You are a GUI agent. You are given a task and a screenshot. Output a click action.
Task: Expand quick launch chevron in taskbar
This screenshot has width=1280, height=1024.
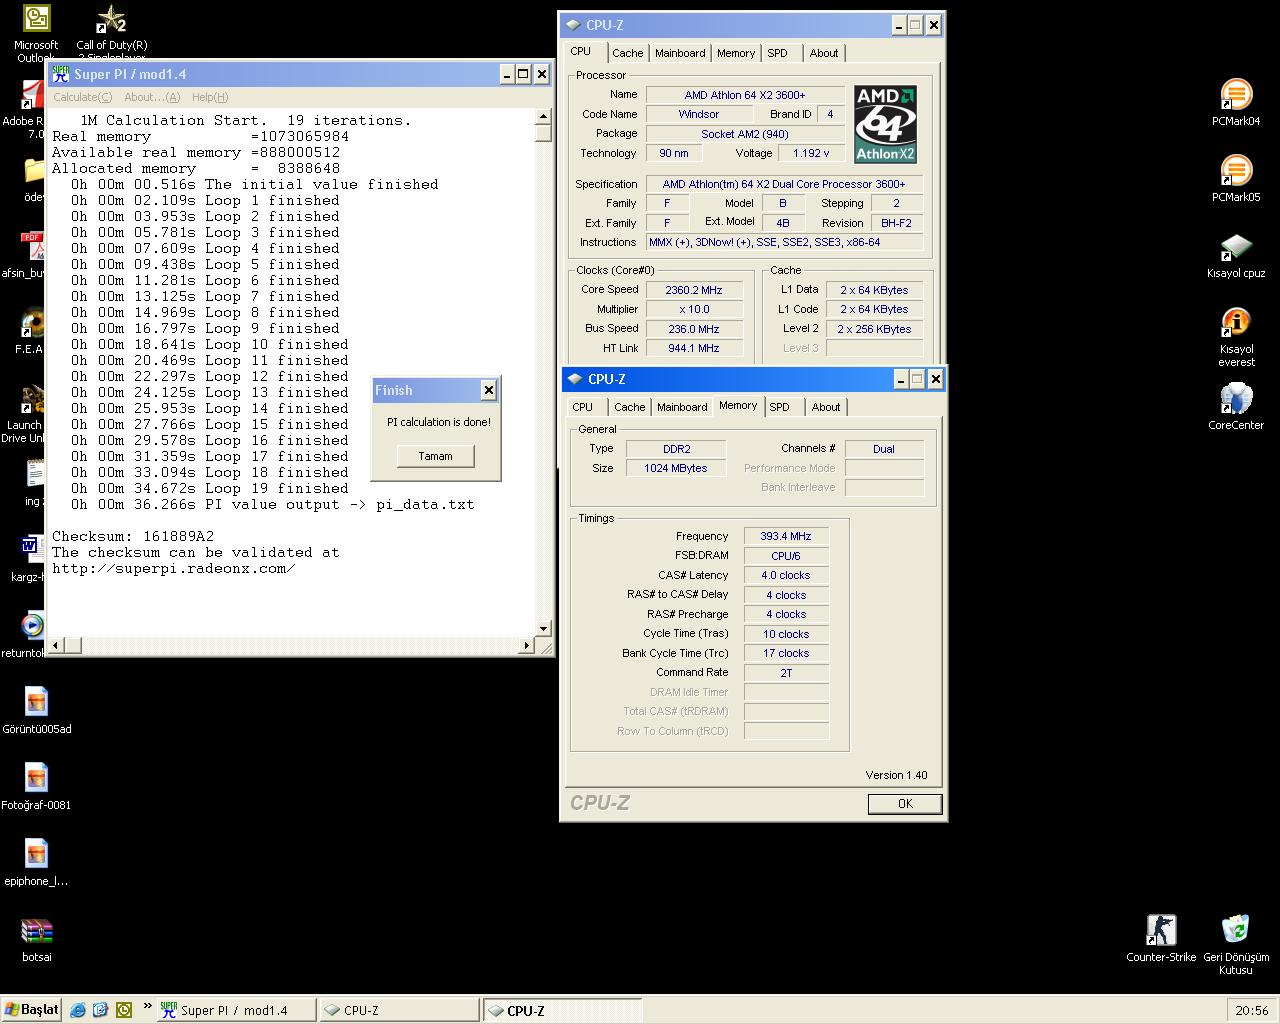click(x=148, y=1007)
